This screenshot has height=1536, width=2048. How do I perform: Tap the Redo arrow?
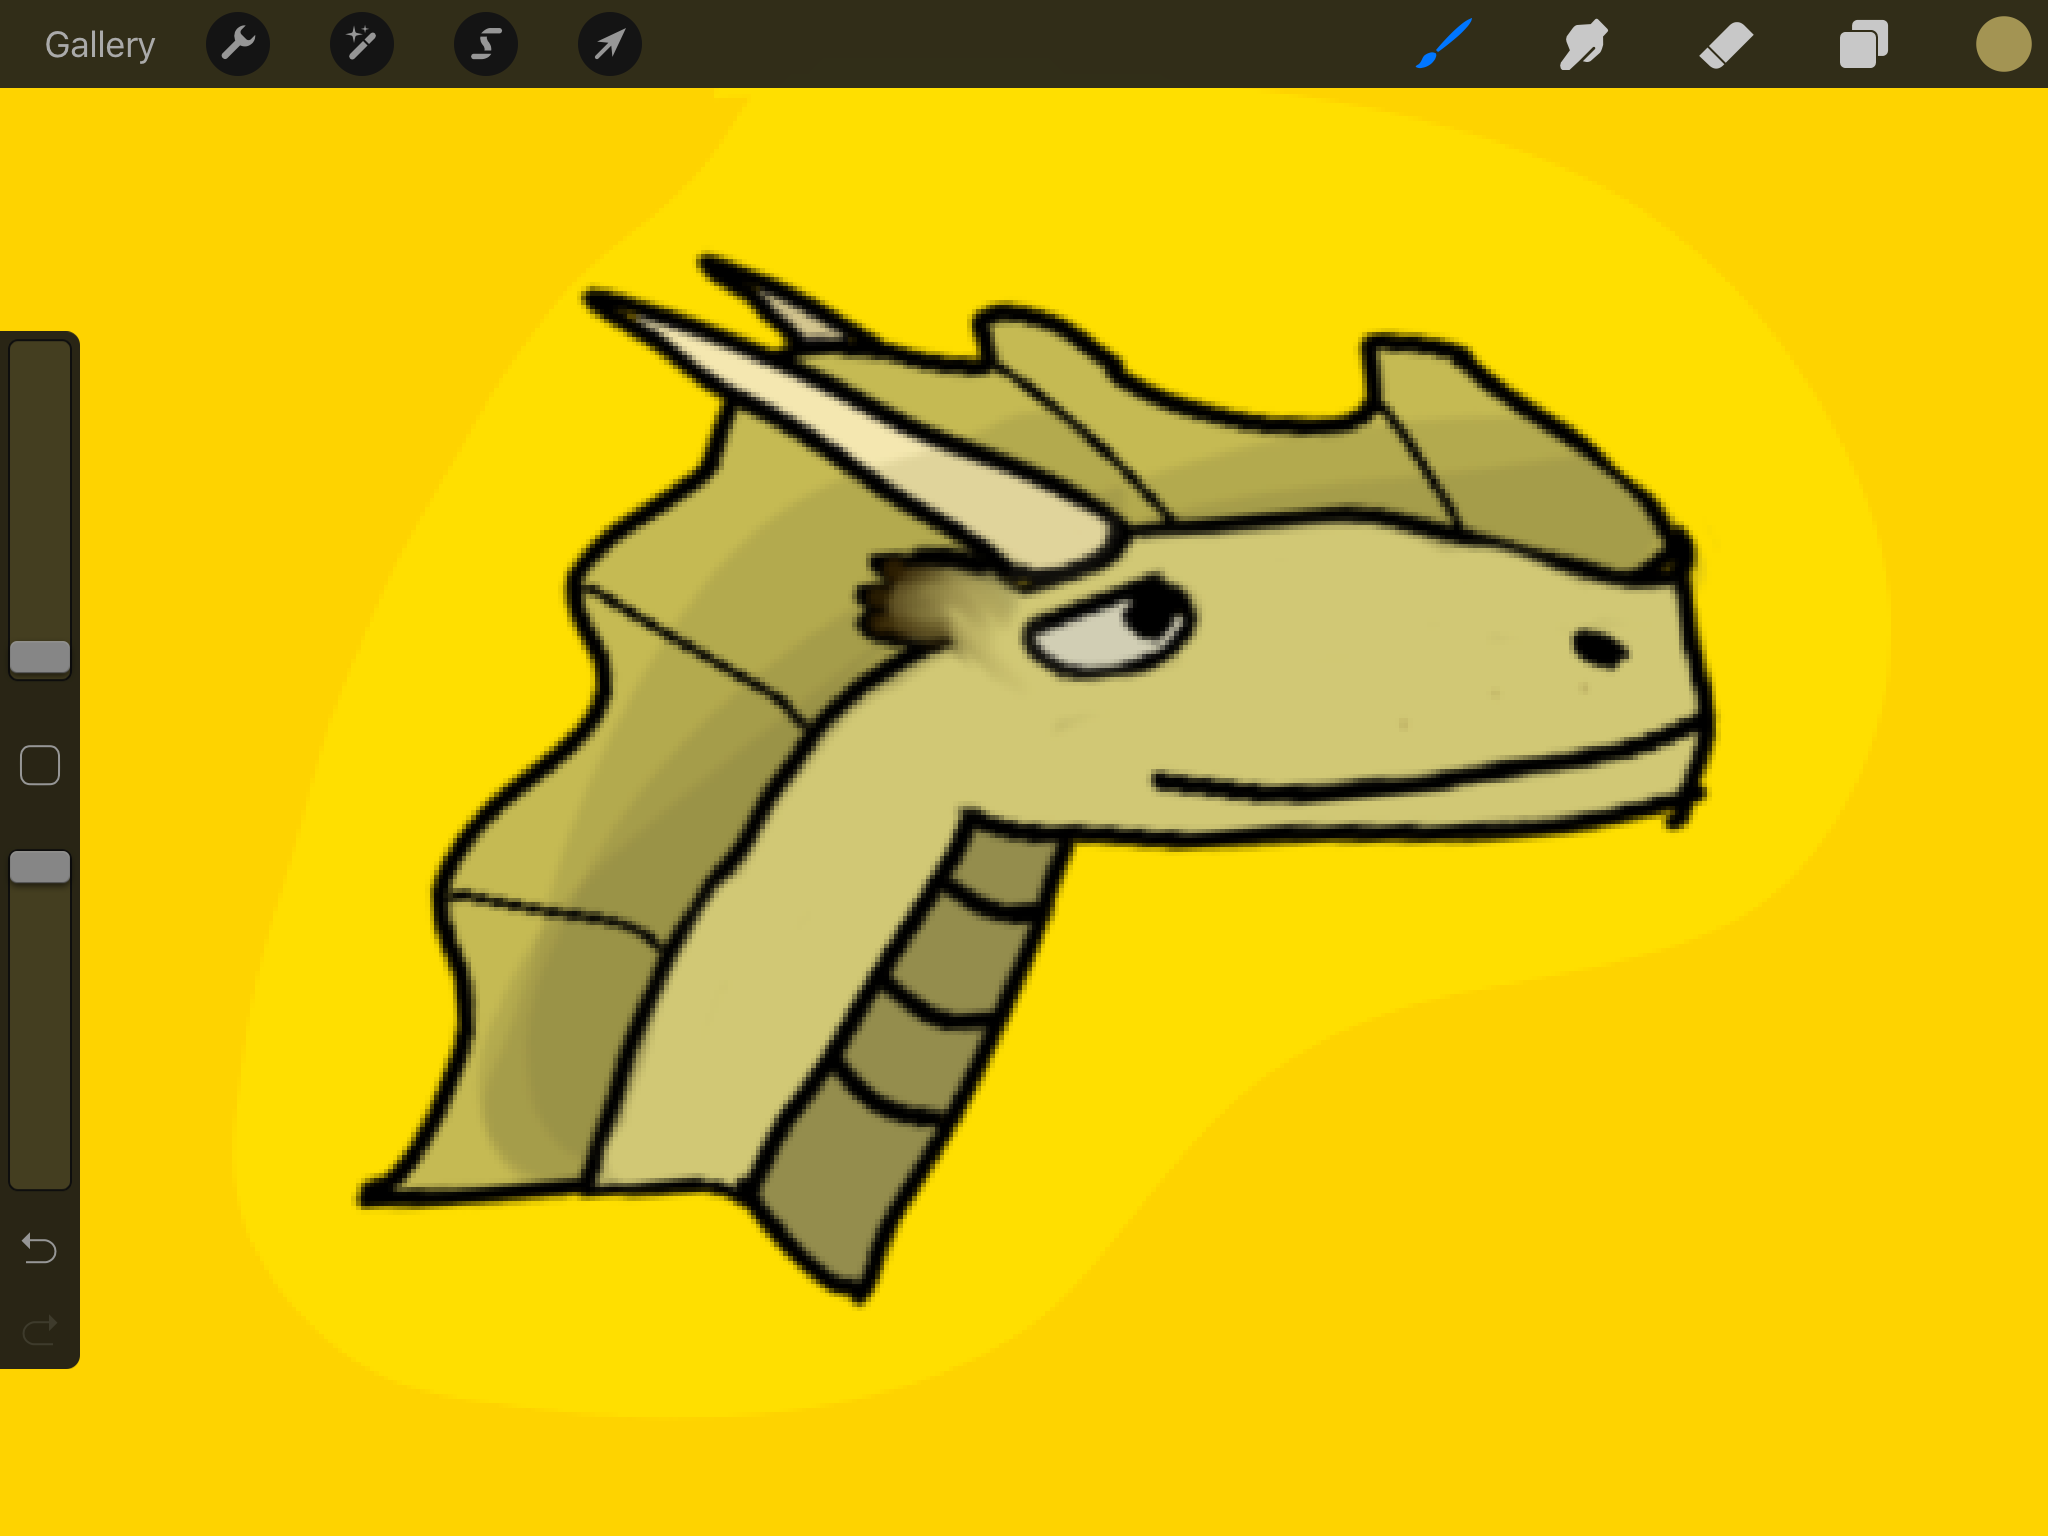(40, 1331)
